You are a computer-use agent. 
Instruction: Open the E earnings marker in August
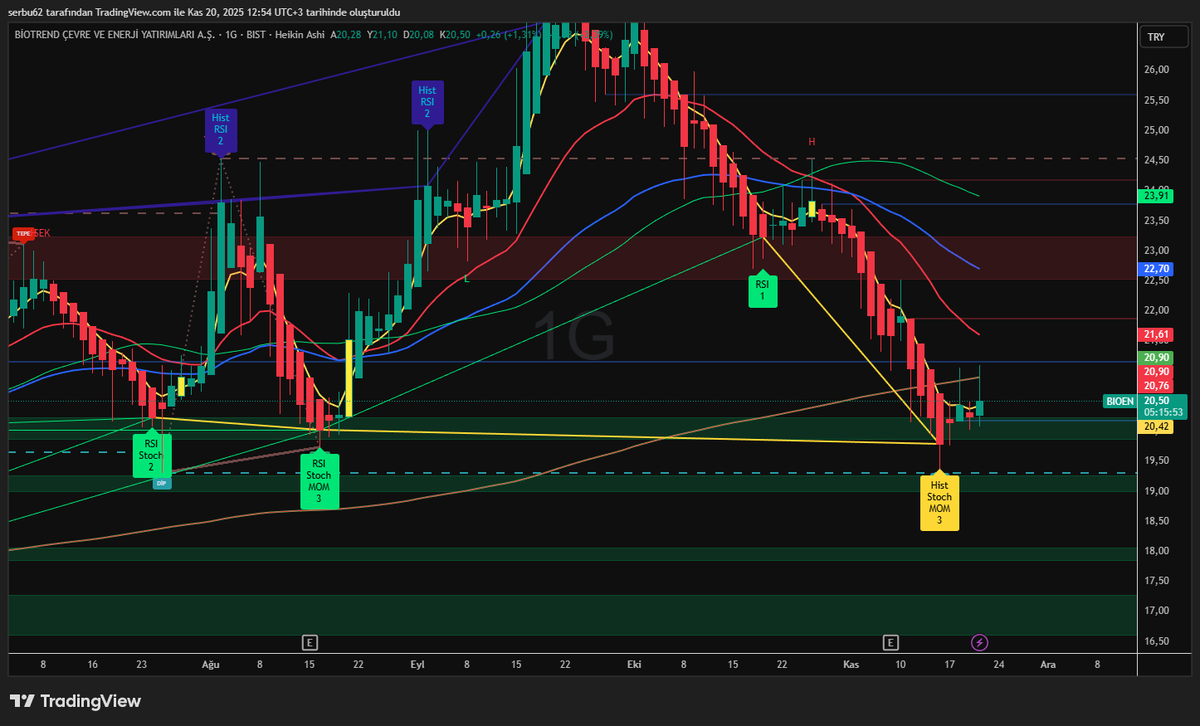(310, 642)
